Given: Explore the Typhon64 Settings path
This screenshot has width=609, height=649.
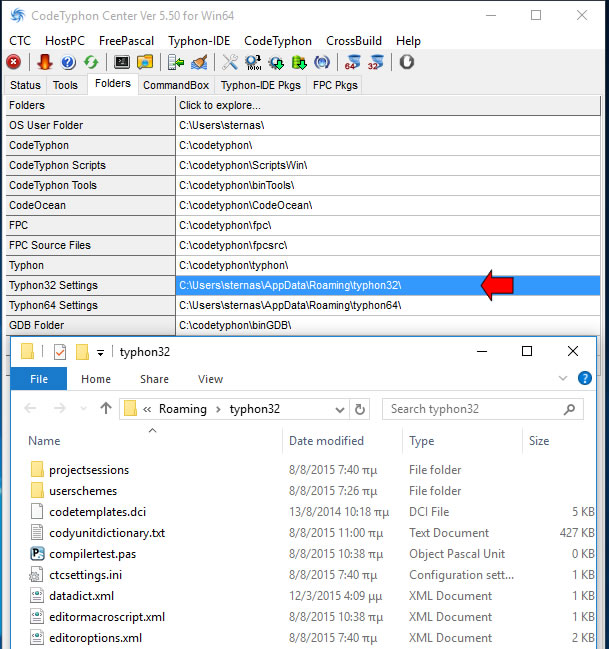Looking at the screenshot, I should (x=388, y=305).
